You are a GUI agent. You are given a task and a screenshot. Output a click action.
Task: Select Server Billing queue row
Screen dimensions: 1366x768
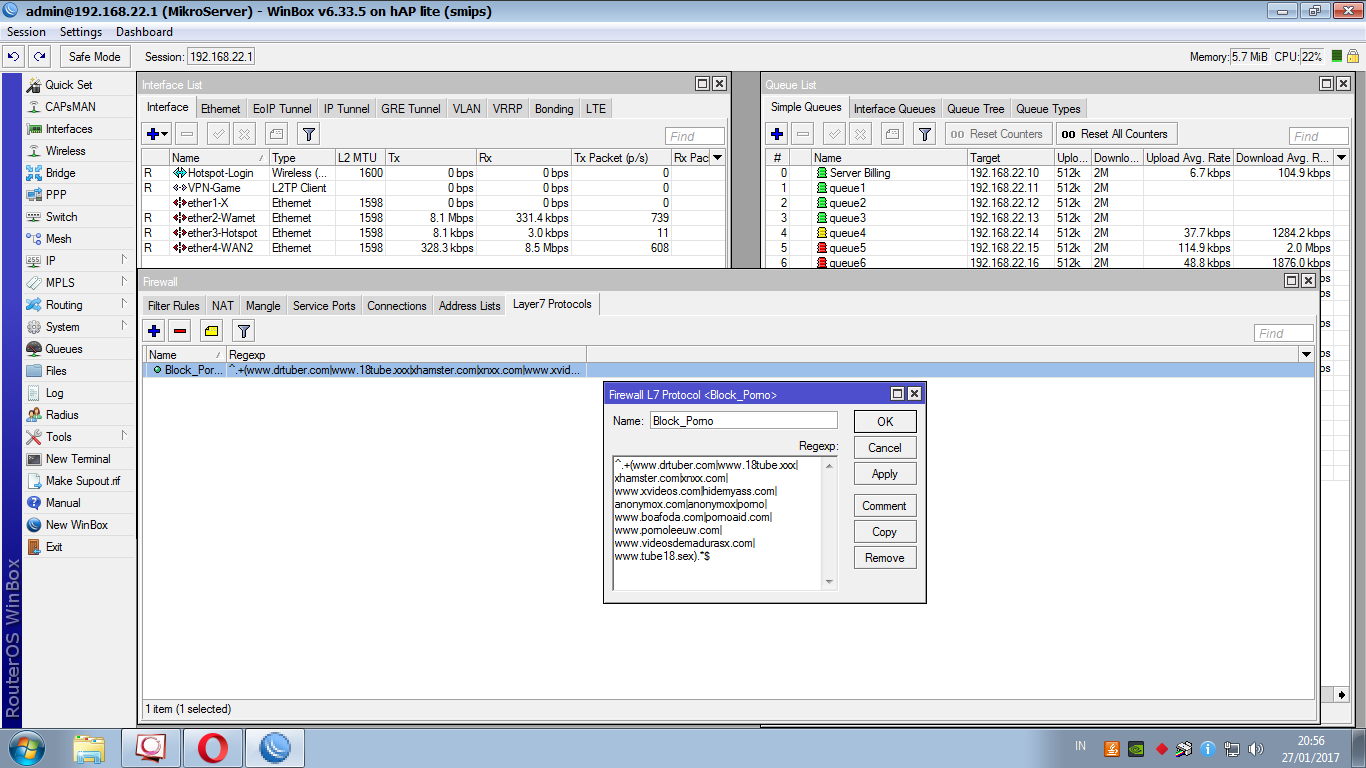pyautogui.click(x=1057, y=173)
